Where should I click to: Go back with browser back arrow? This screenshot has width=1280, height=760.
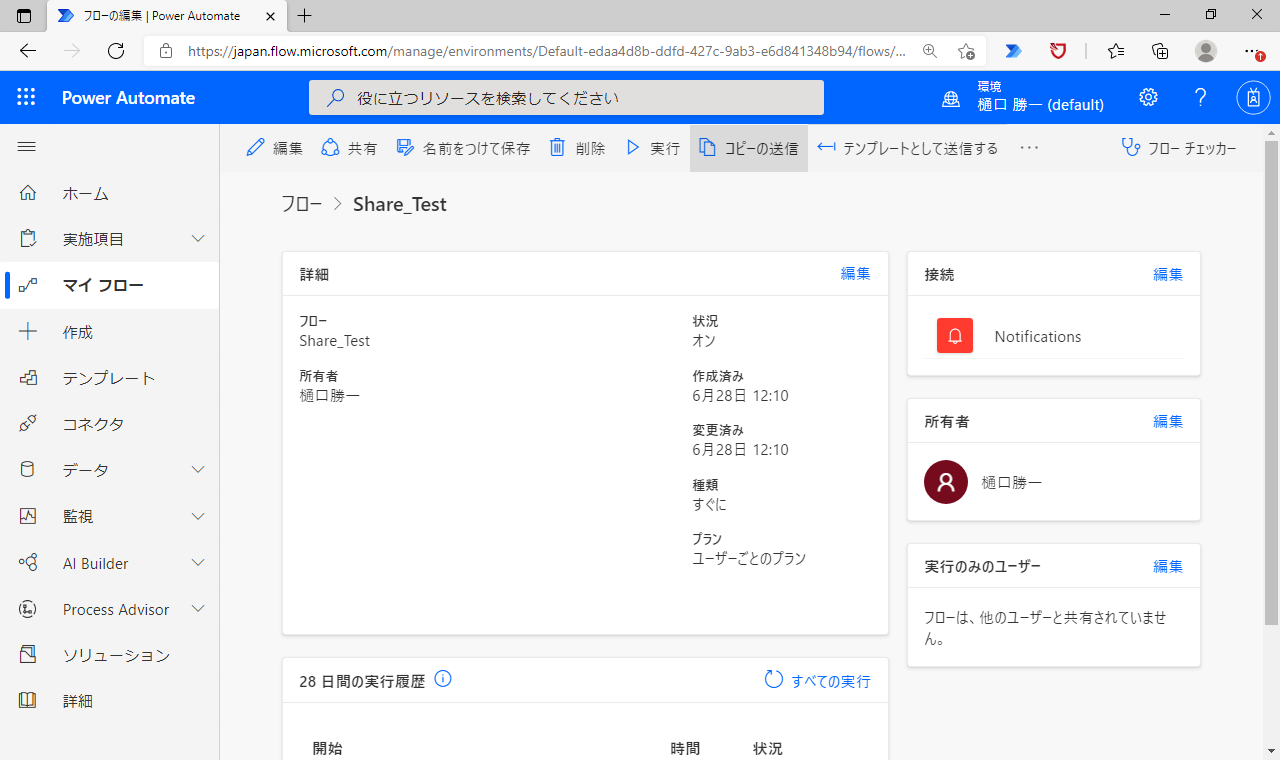click(27, 51)
